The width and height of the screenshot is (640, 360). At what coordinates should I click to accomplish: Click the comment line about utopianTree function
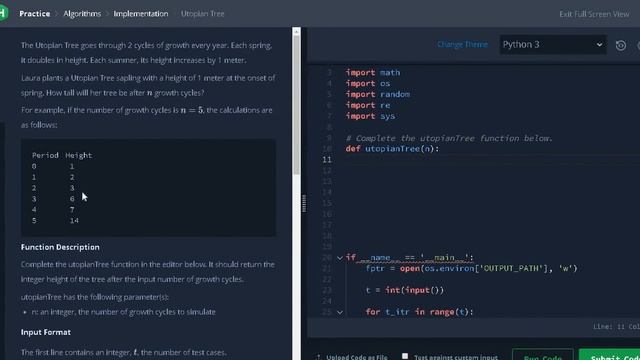(x=449, y=138)
